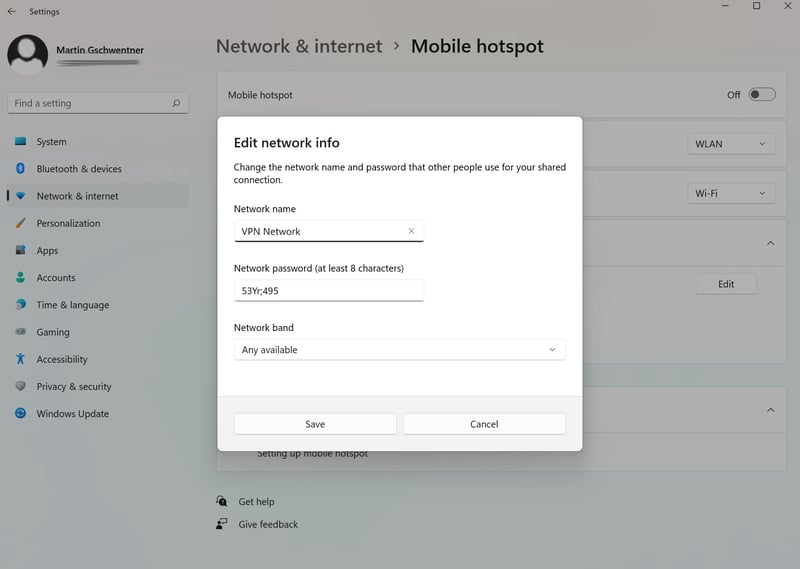Open the Network band dropdown
This screenshot has height=569, width=800.
399,350
